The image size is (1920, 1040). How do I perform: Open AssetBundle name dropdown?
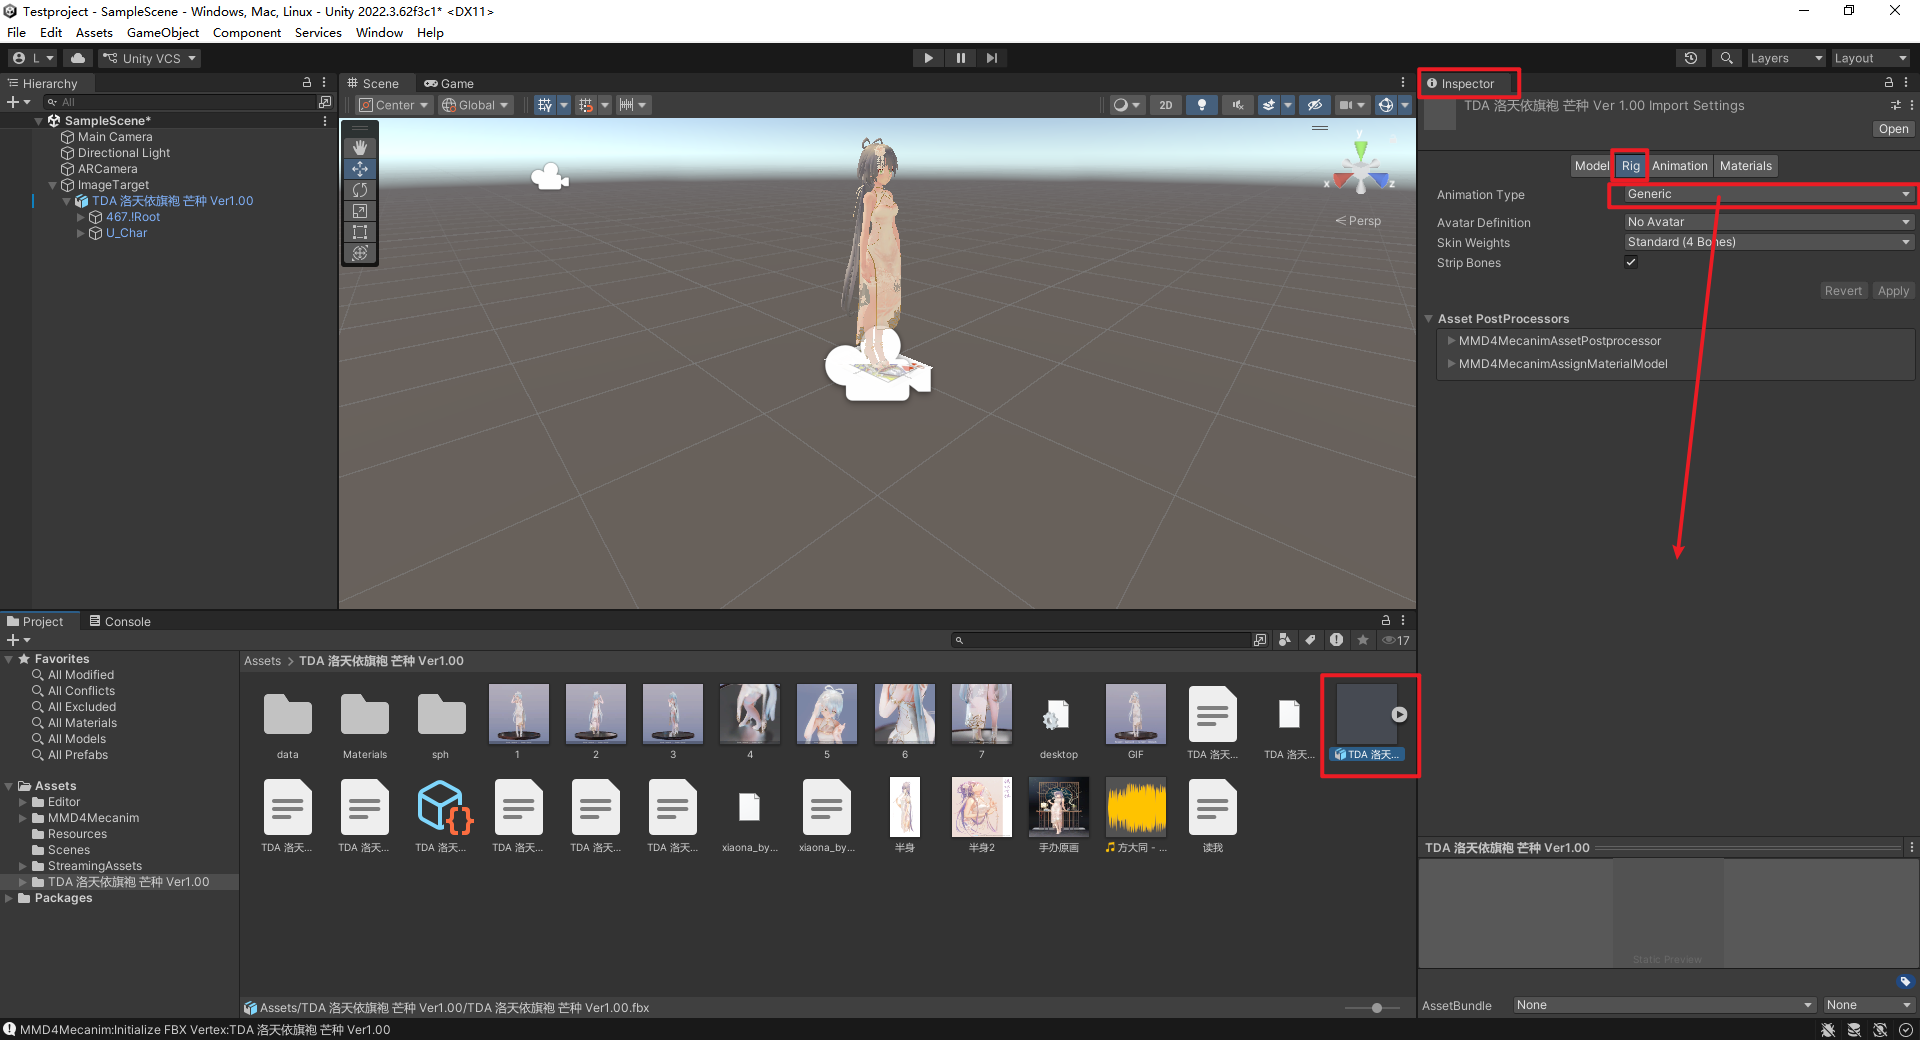pos(1664,1005)
